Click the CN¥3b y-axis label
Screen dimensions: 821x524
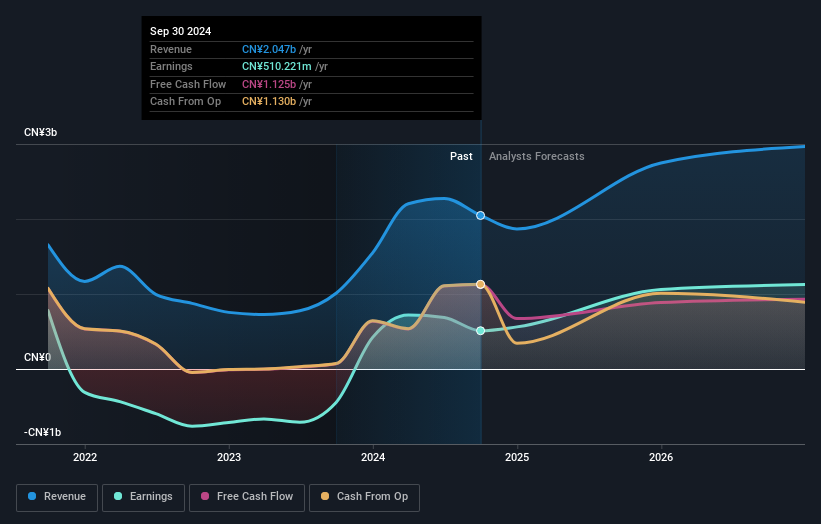[40, 132]
